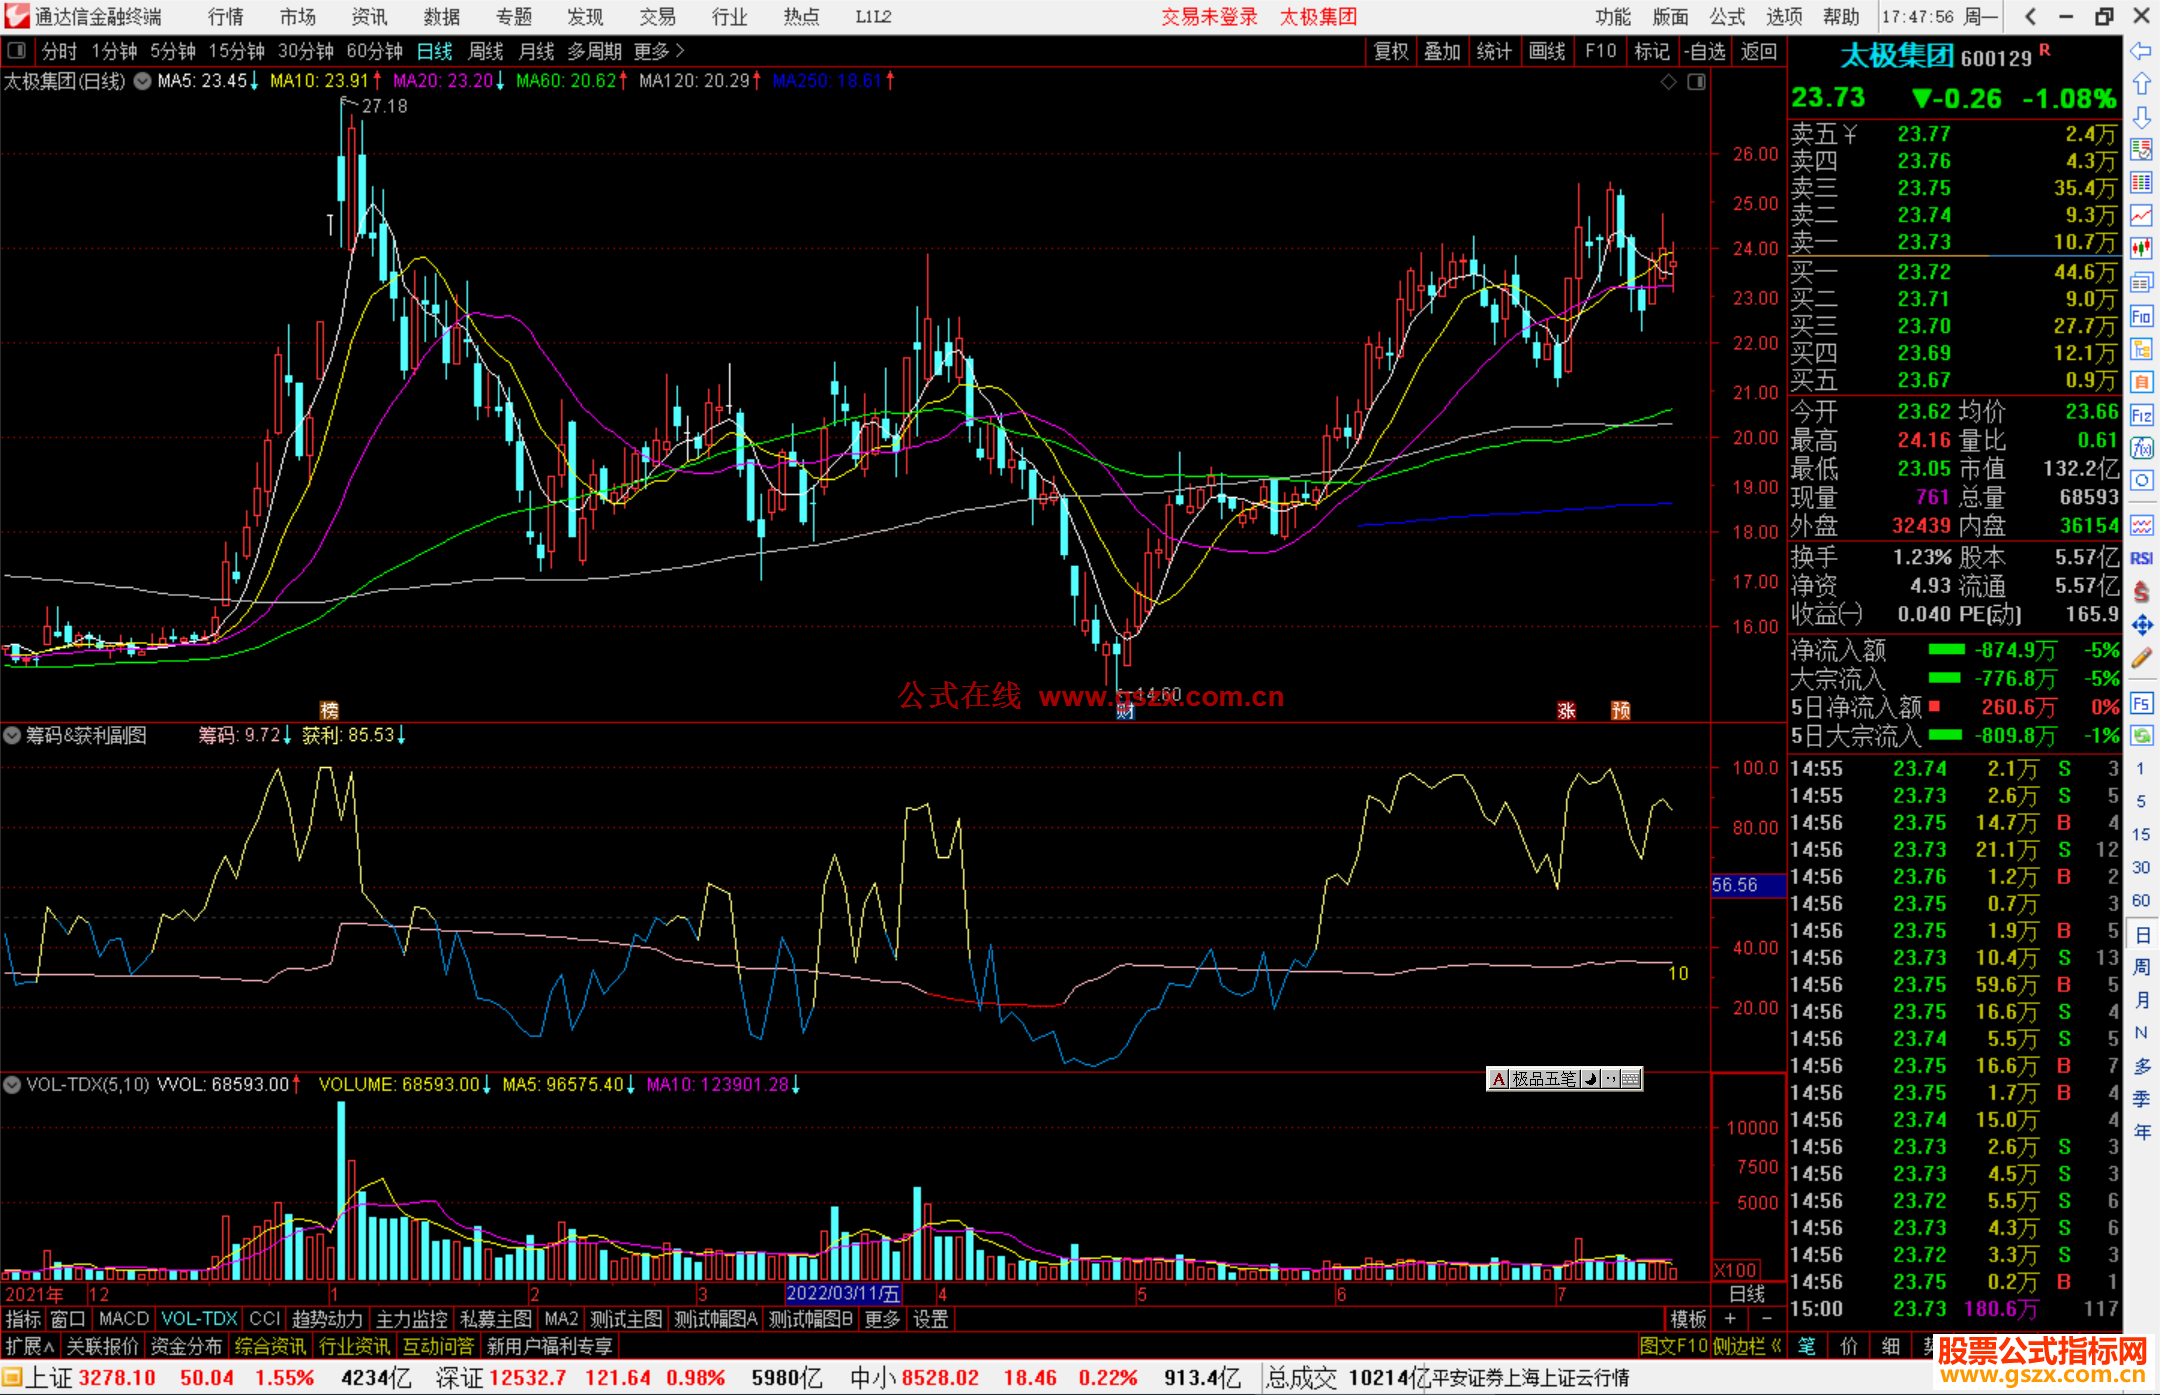Select the candlestick chart icon in sidebar
Image resolution: width=2160 pixels, height=1395 pixels.
2141,249
